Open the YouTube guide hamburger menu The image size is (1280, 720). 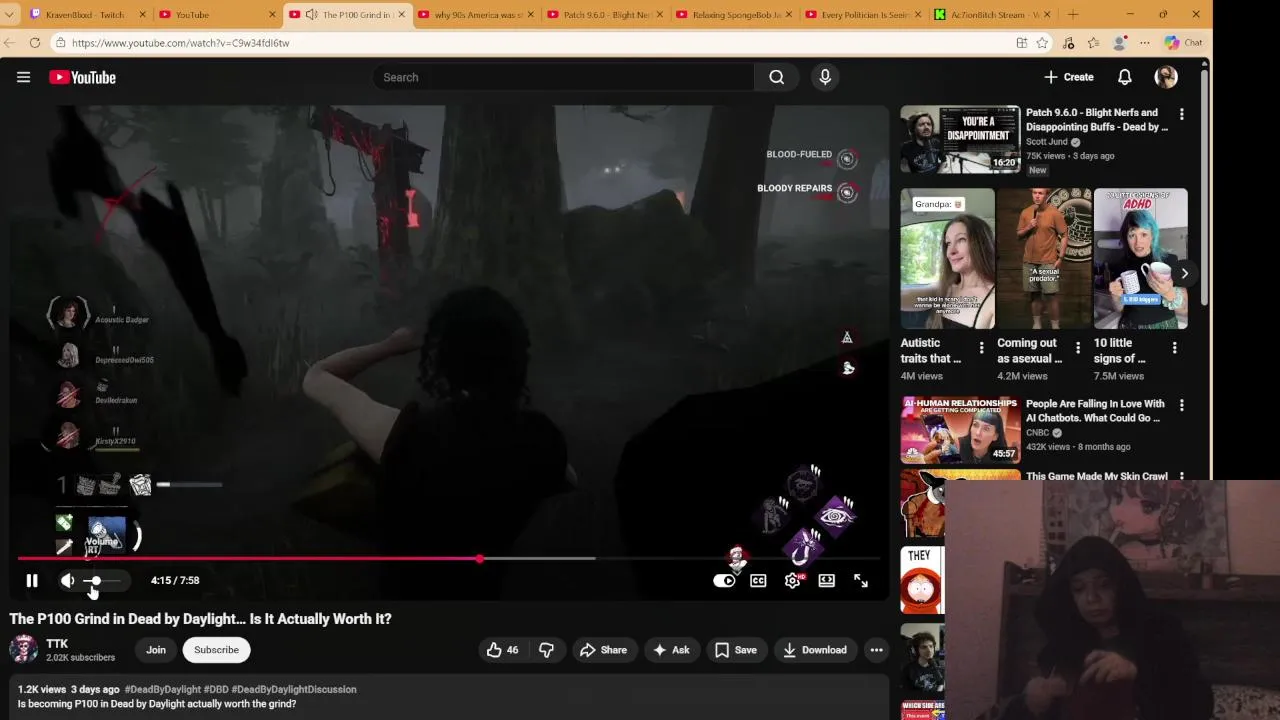coord(23,77)
